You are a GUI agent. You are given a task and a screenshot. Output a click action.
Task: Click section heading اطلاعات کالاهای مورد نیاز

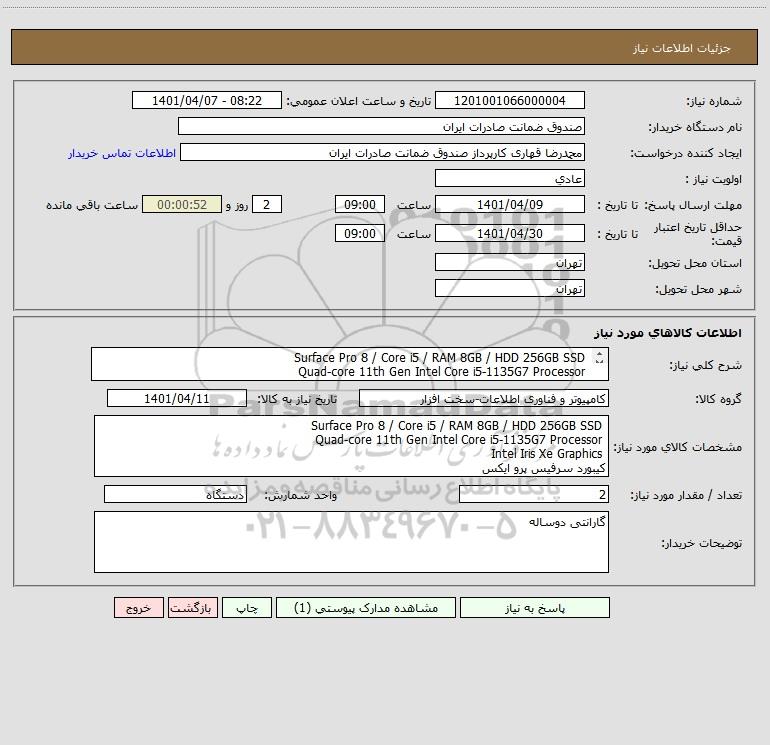point(668,333)
